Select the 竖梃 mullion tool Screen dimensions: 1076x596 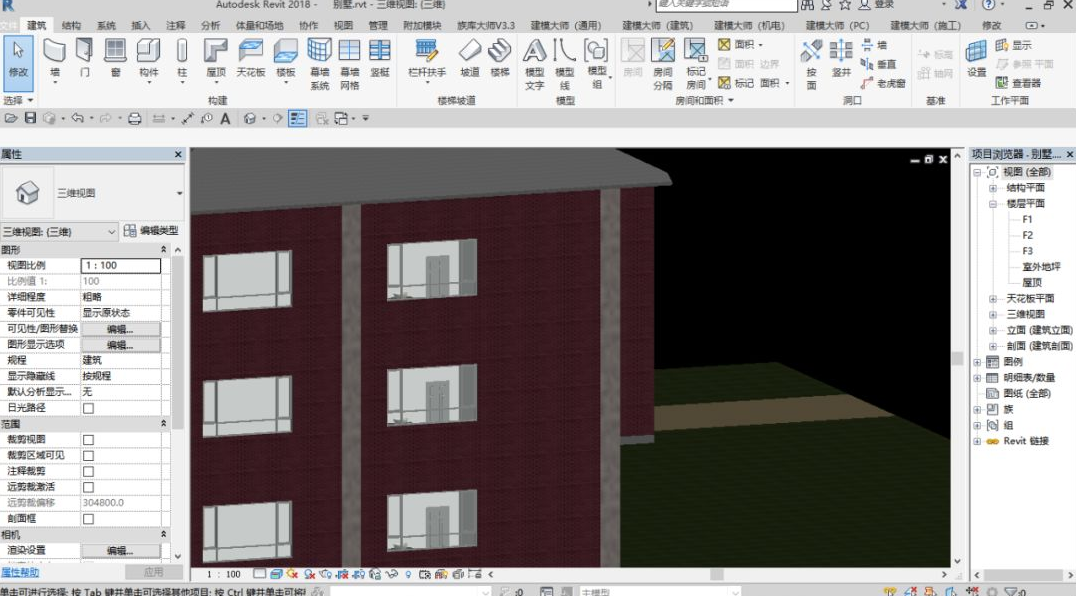(379, 58)
